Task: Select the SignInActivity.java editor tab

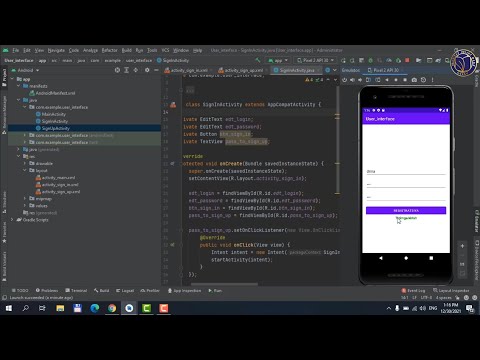Action: [x=297, y=70]
